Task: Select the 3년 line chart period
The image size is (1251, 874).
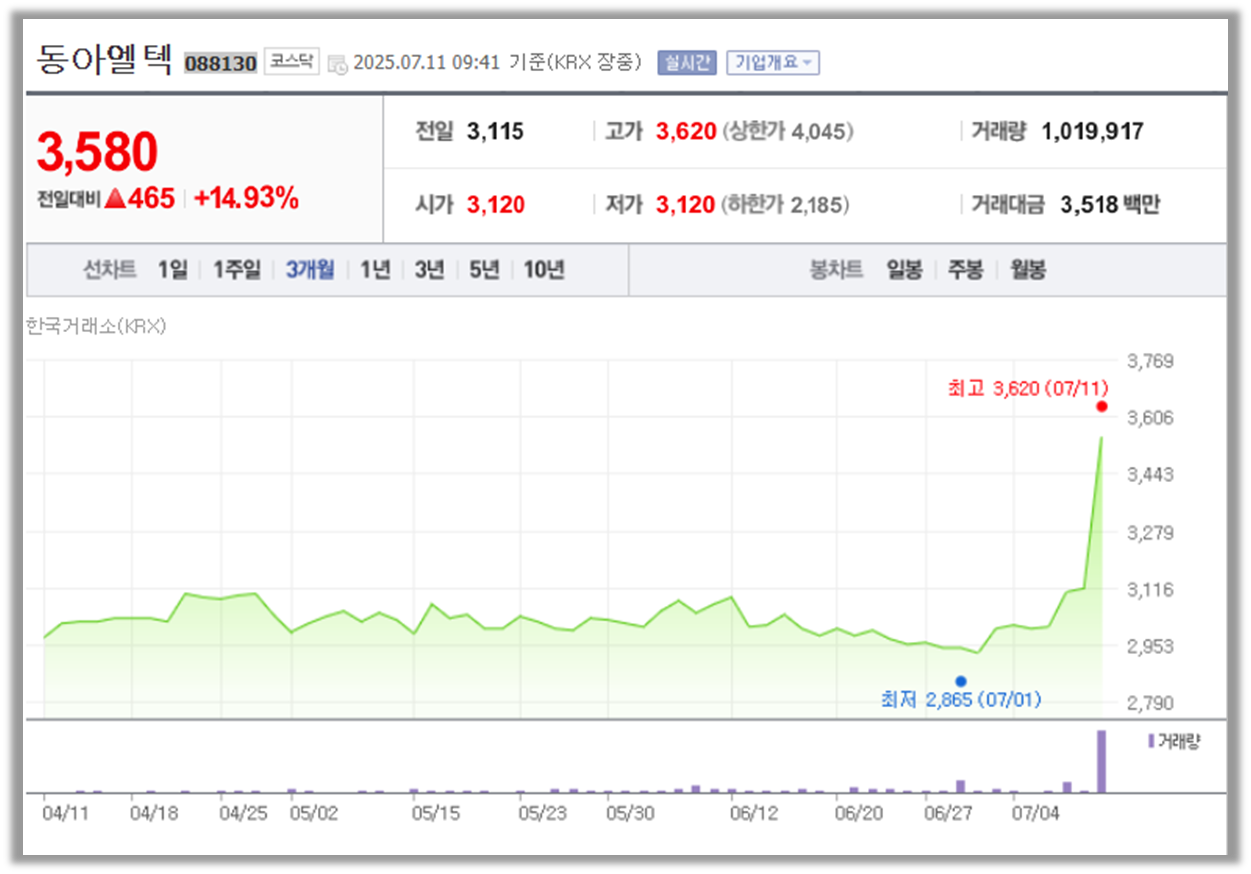Action: pos(429,270)
